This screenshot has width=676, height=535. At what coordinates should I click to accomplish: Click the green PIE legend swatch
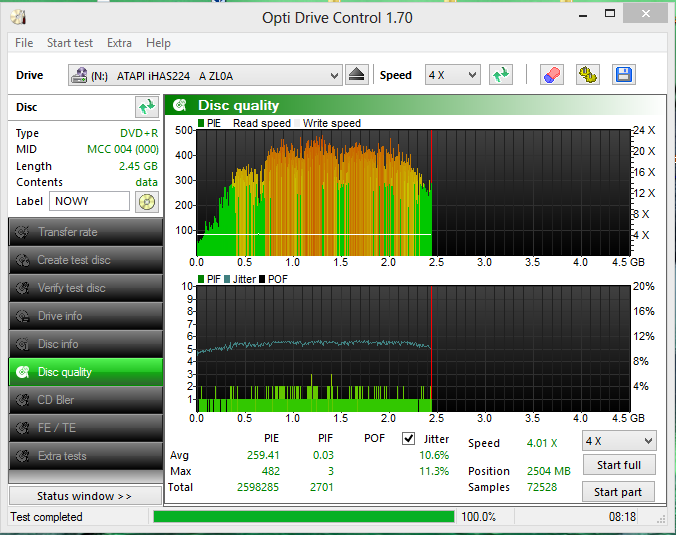(x=201, y=123)
